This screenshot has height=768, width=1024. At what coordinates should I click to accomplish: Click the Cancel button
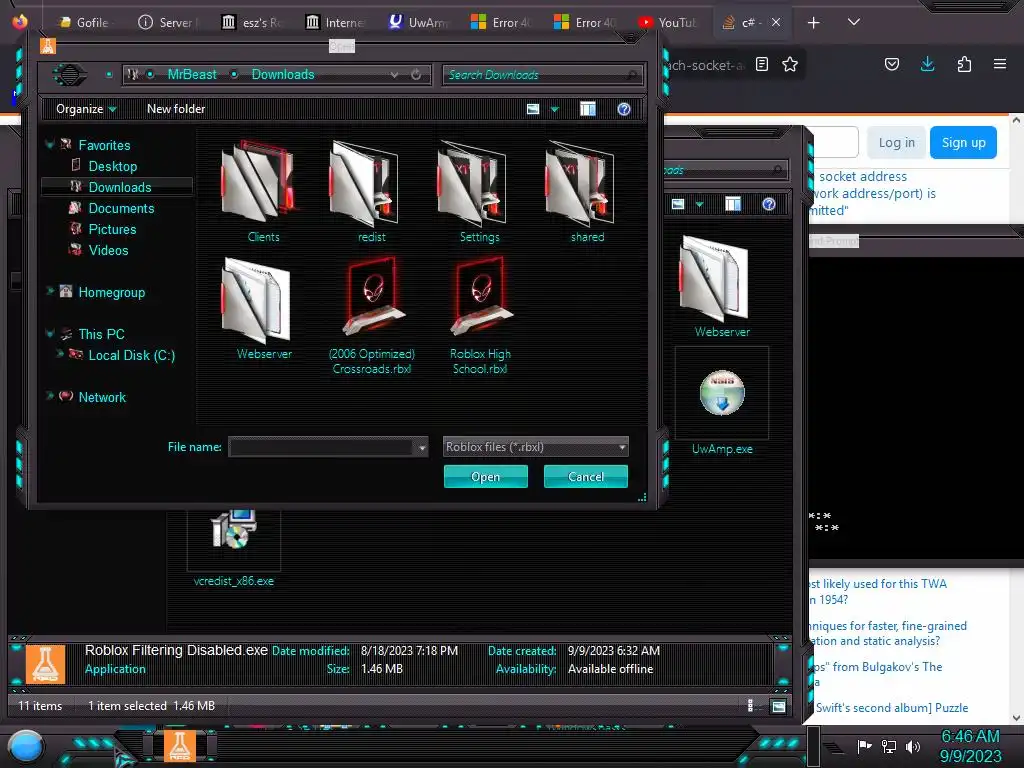click(x=586, y=477)
